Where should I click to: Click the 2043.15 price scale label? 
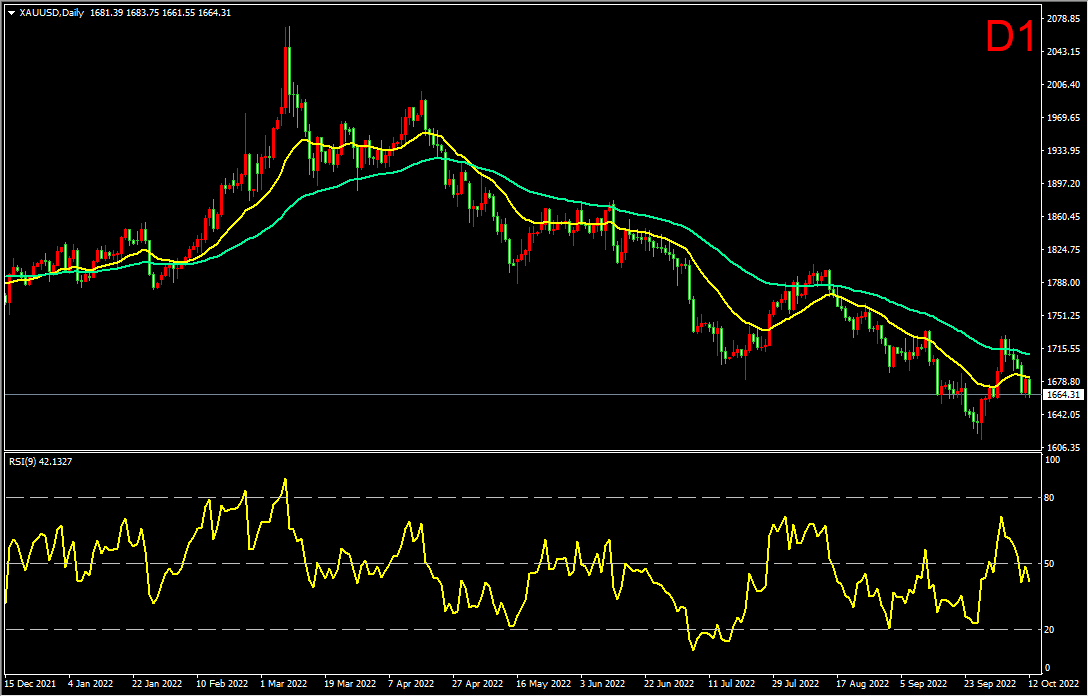(x=1063, y=52)
